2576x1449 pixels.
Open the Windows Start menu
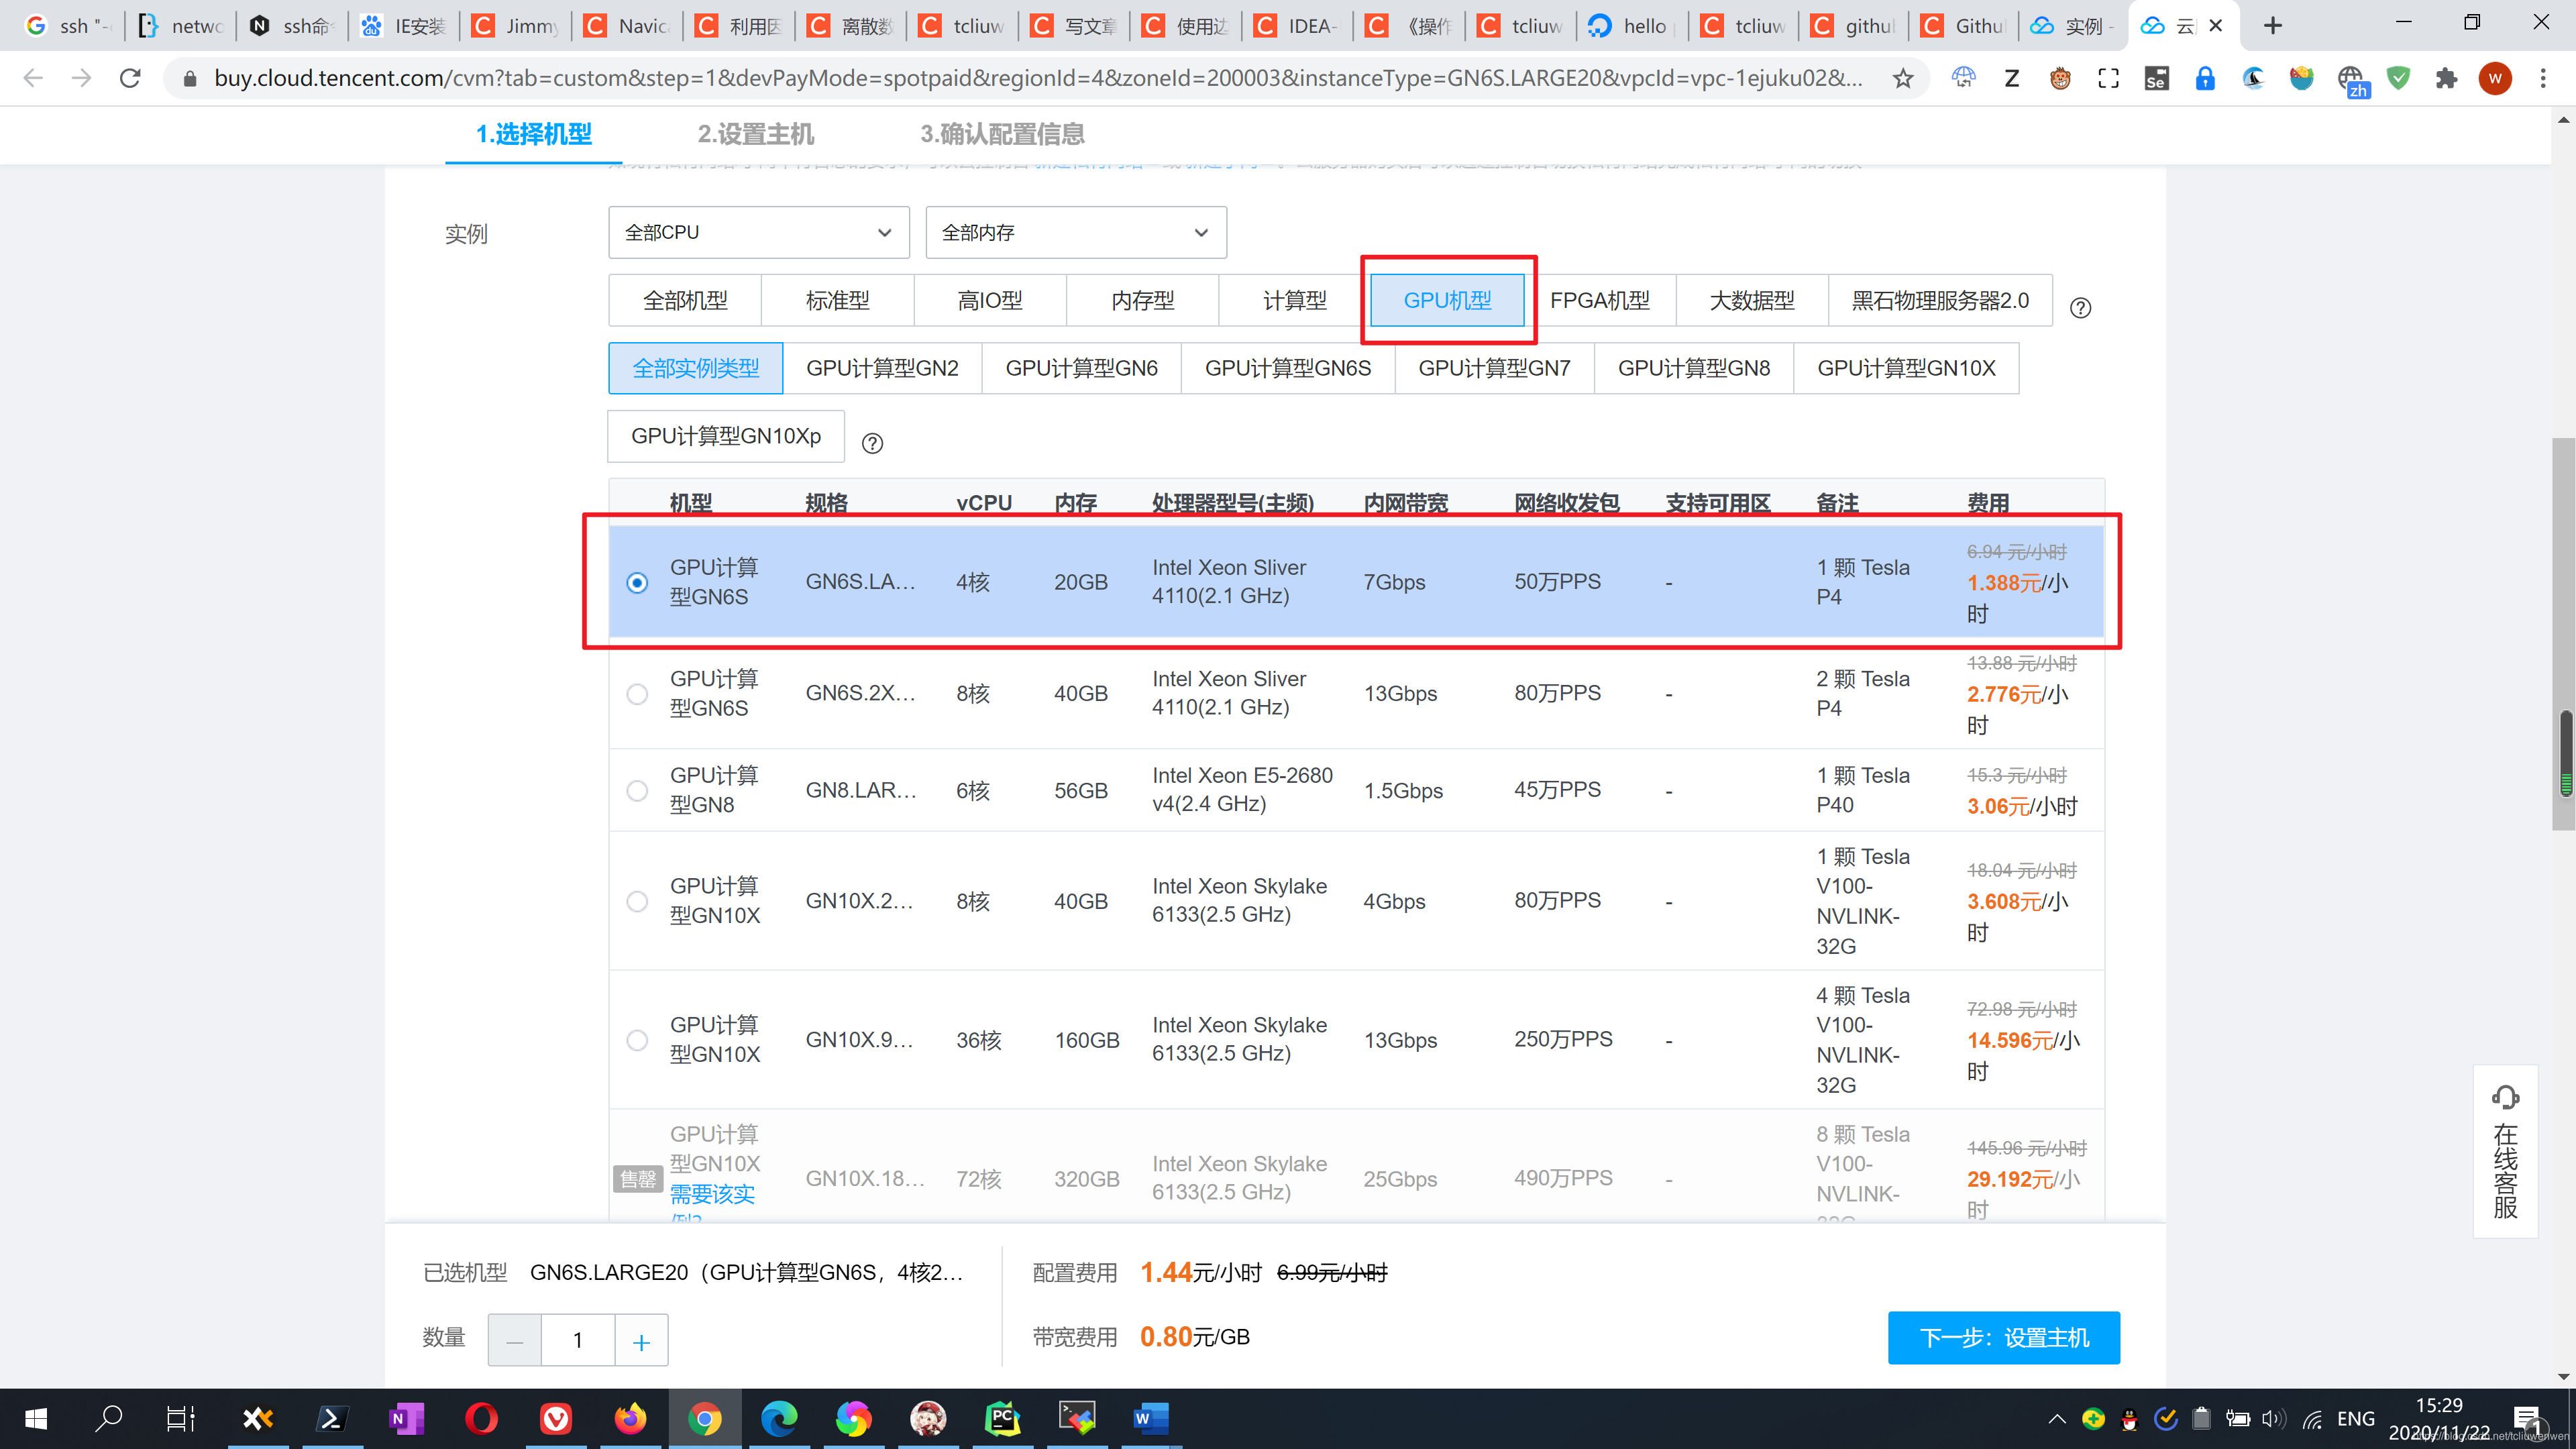click(36, 1418)
